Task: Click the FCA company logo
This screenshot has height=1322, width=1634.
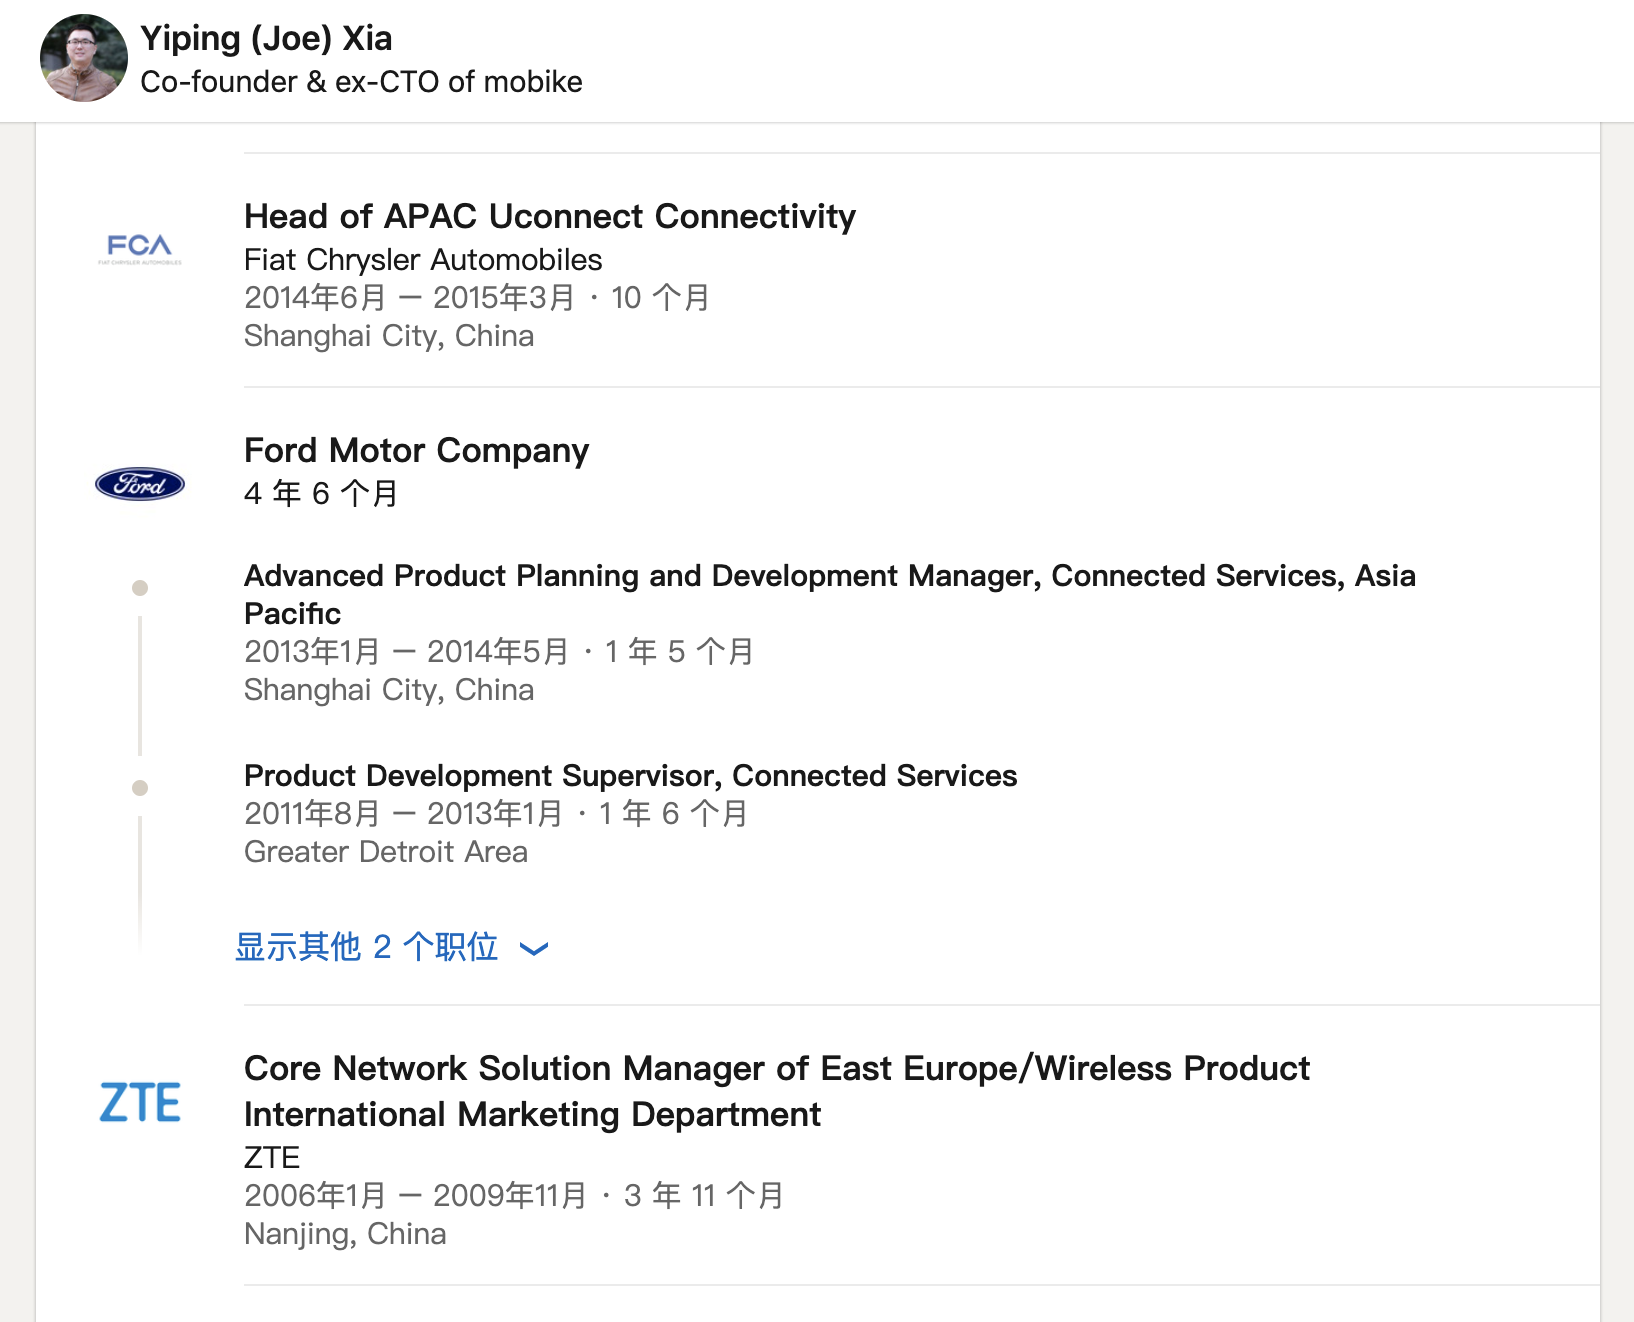Action: 140,248
